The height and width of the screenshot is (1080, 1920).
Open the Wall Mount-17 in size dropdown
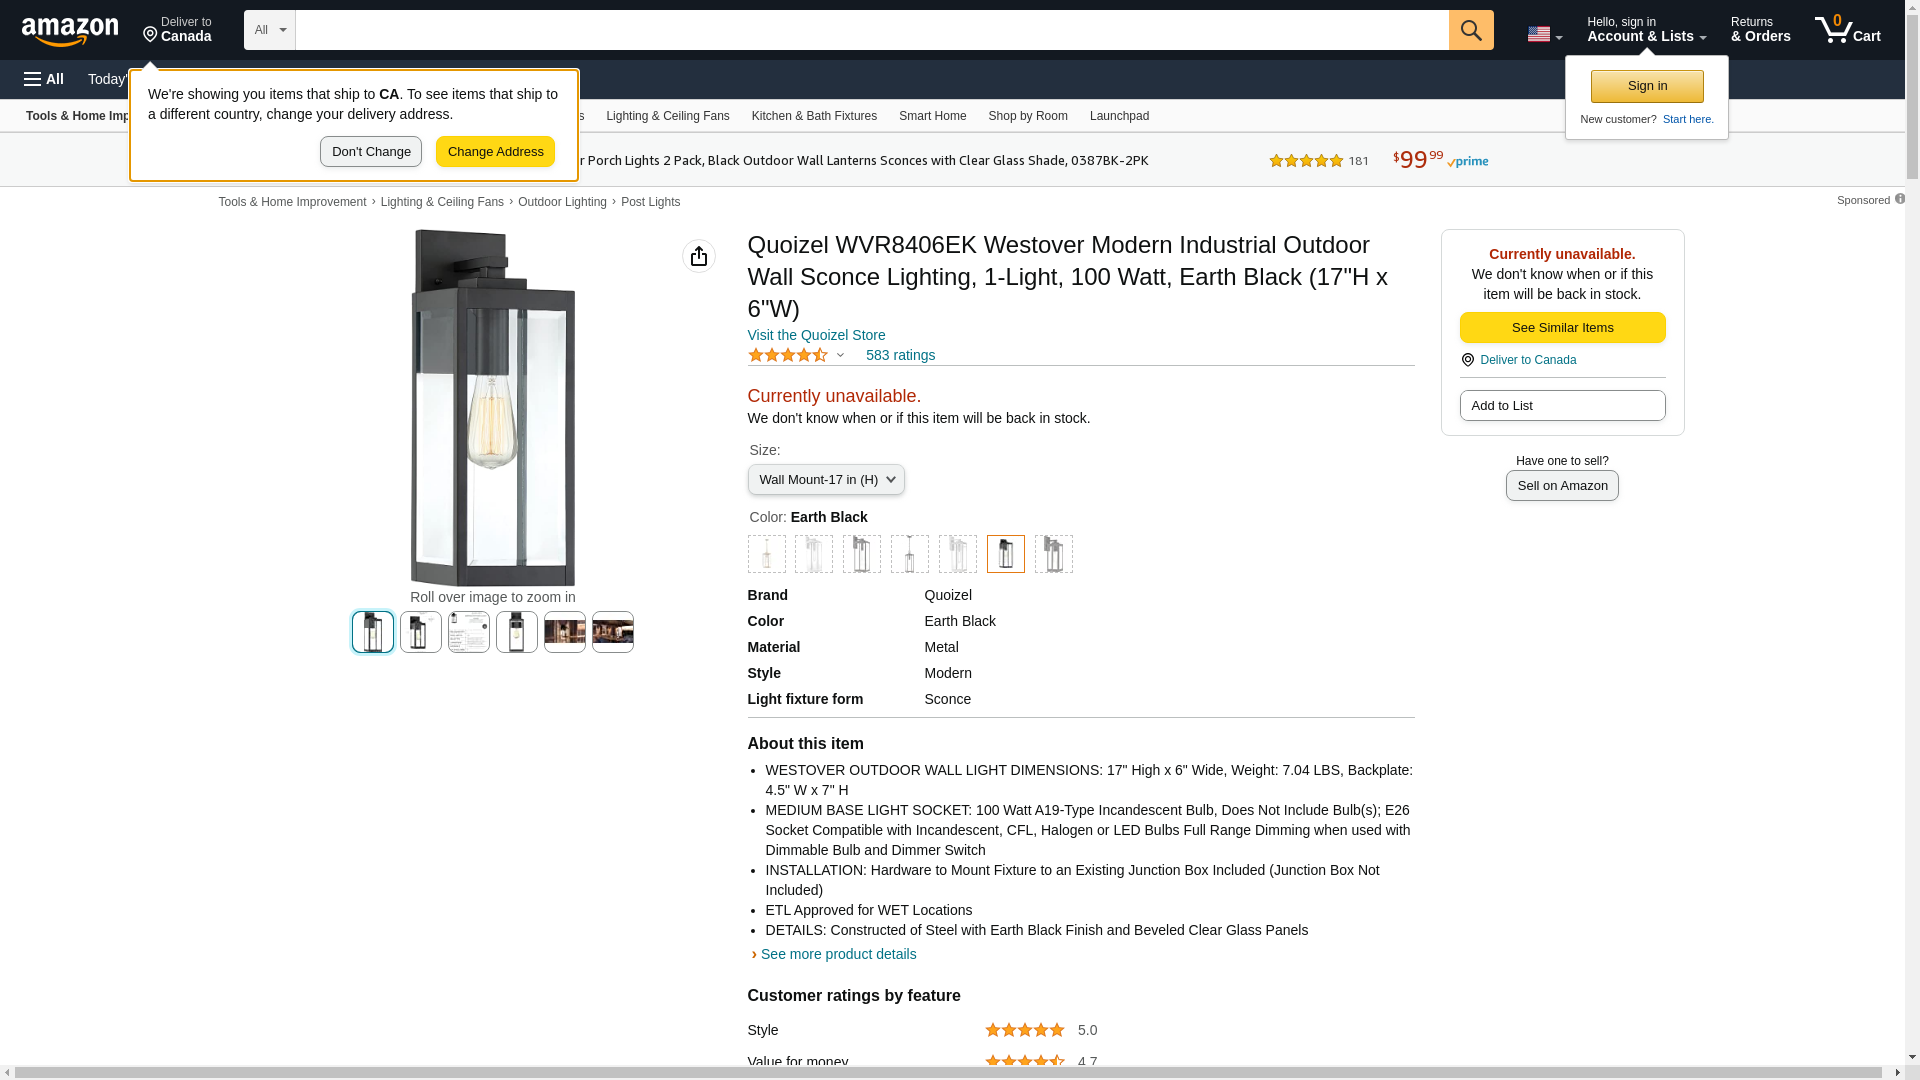tap(825, 480)
